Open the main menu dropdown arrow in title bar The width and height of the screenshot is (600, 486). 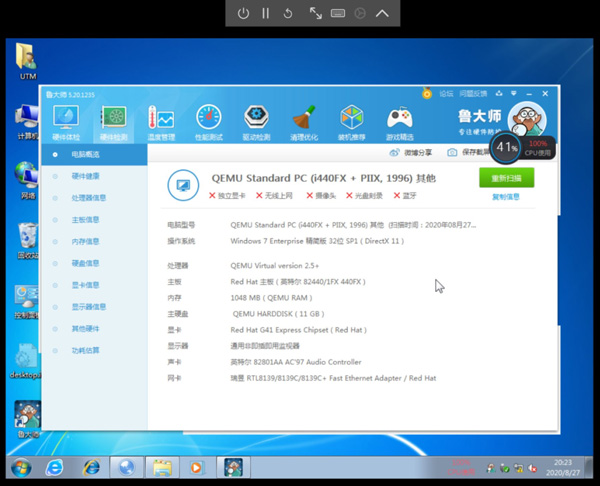pyautogui.click(x=514, y=93)
